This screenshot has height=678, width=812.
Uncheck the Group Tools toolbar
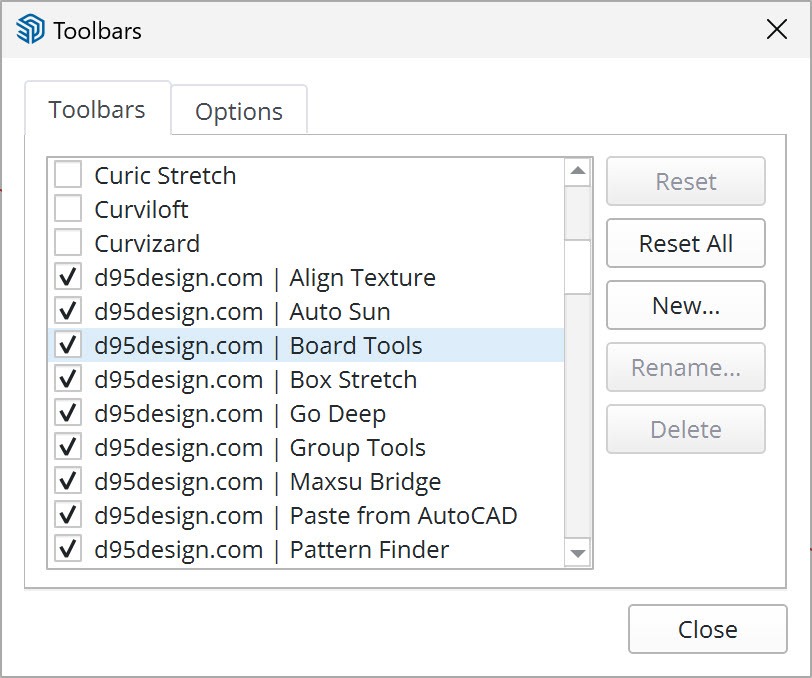coord(68,448)
